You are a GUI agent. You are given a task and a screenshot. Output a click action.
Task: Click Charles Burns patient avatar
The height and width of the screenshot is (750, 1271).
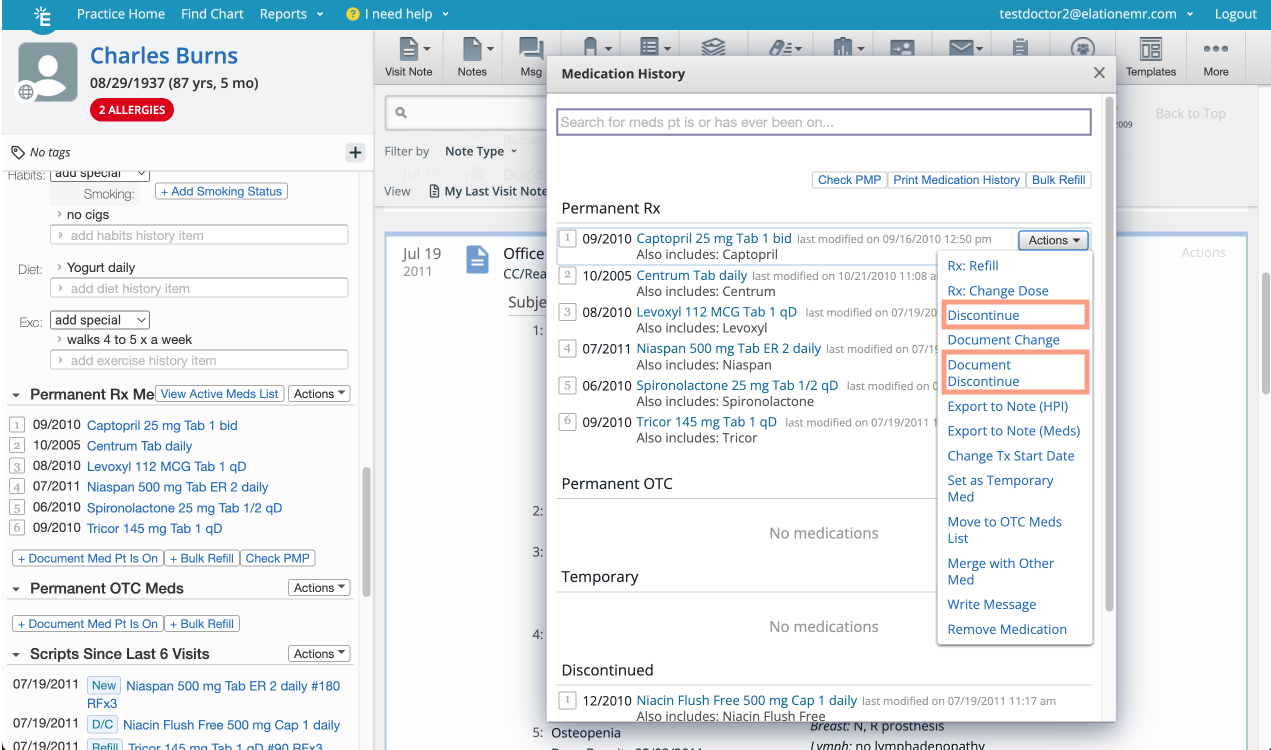(47, 72)
